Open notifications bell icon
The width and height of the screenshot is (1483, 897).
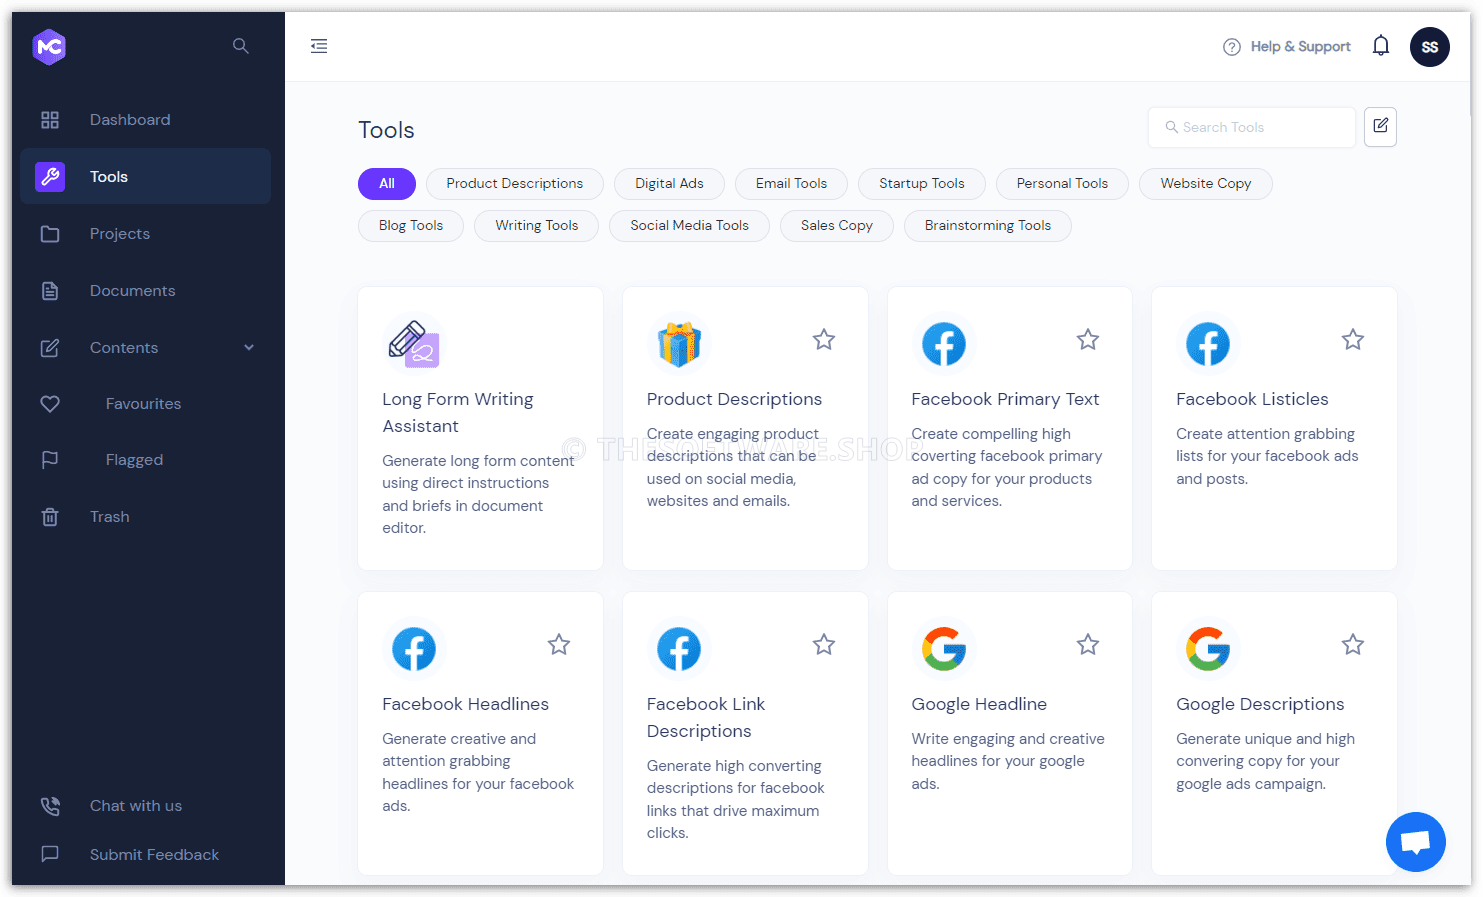coord(1381,46)
